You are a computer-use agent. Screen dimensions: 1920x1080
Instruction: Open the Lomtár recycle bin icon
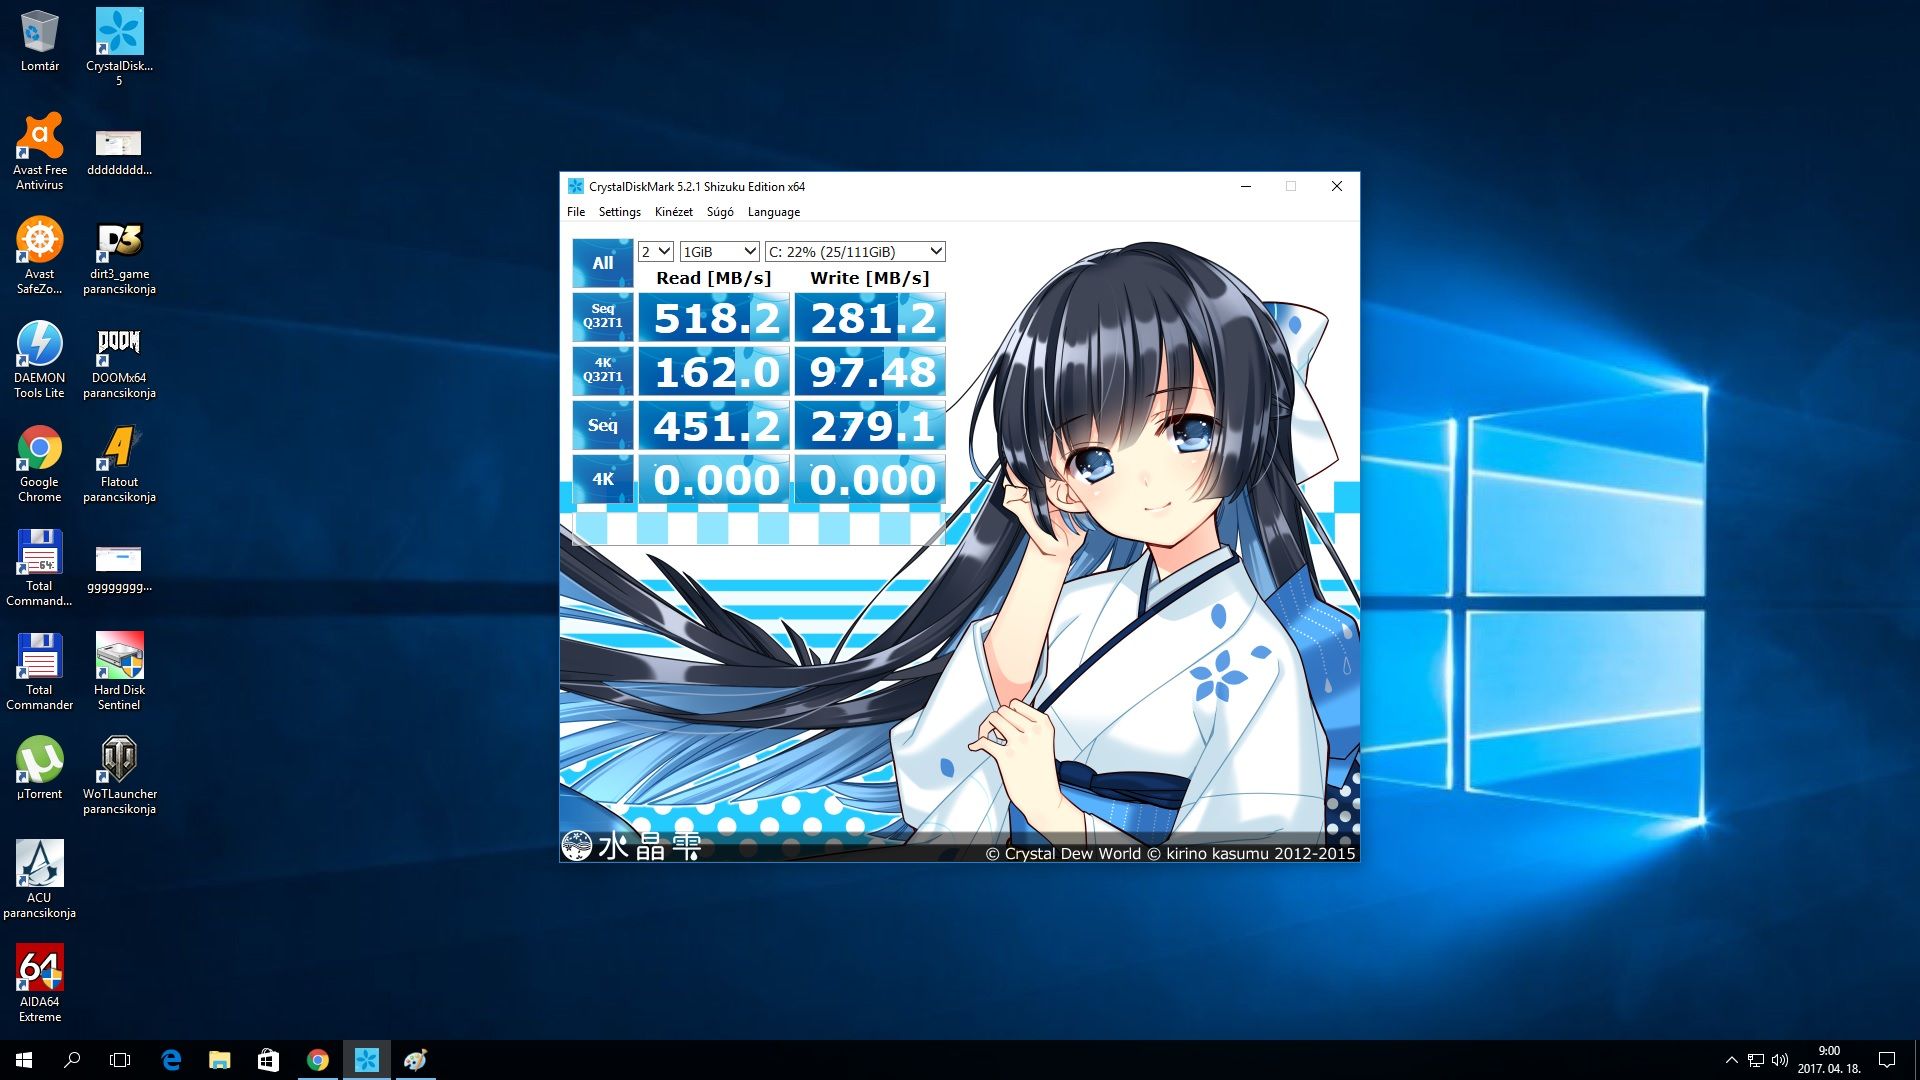(40, 40)
